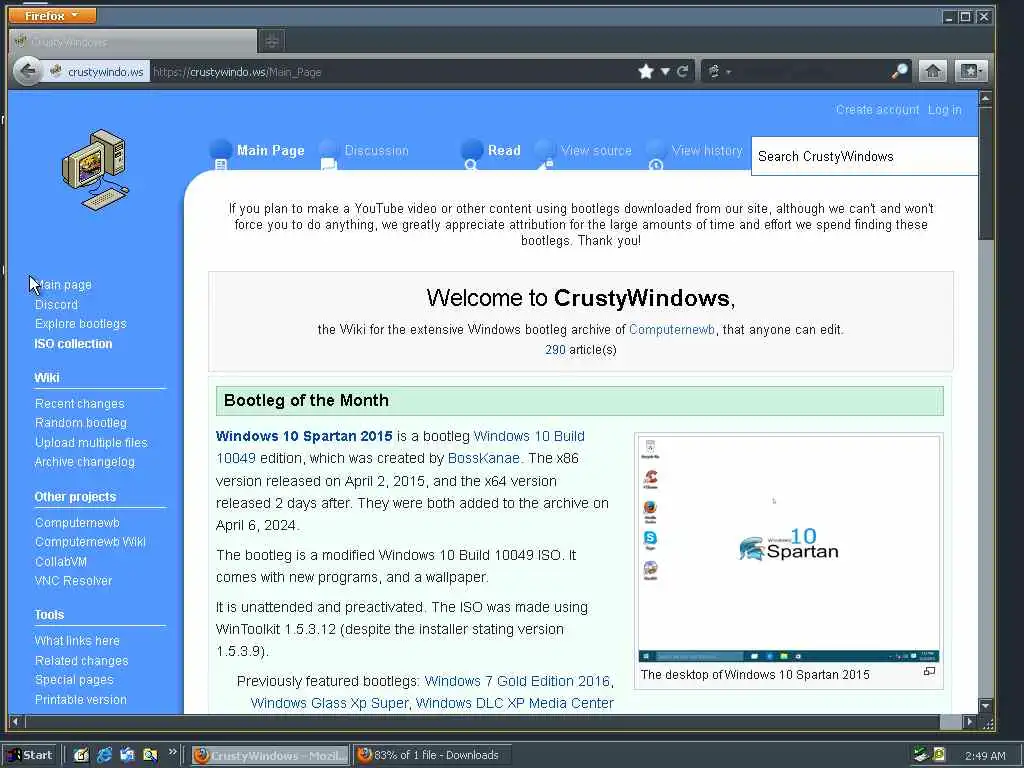The width and height of the screenshot is (1024, 768).
Task: Click the taskbar clock showing 2:49 AM
Action: [985, 756]
